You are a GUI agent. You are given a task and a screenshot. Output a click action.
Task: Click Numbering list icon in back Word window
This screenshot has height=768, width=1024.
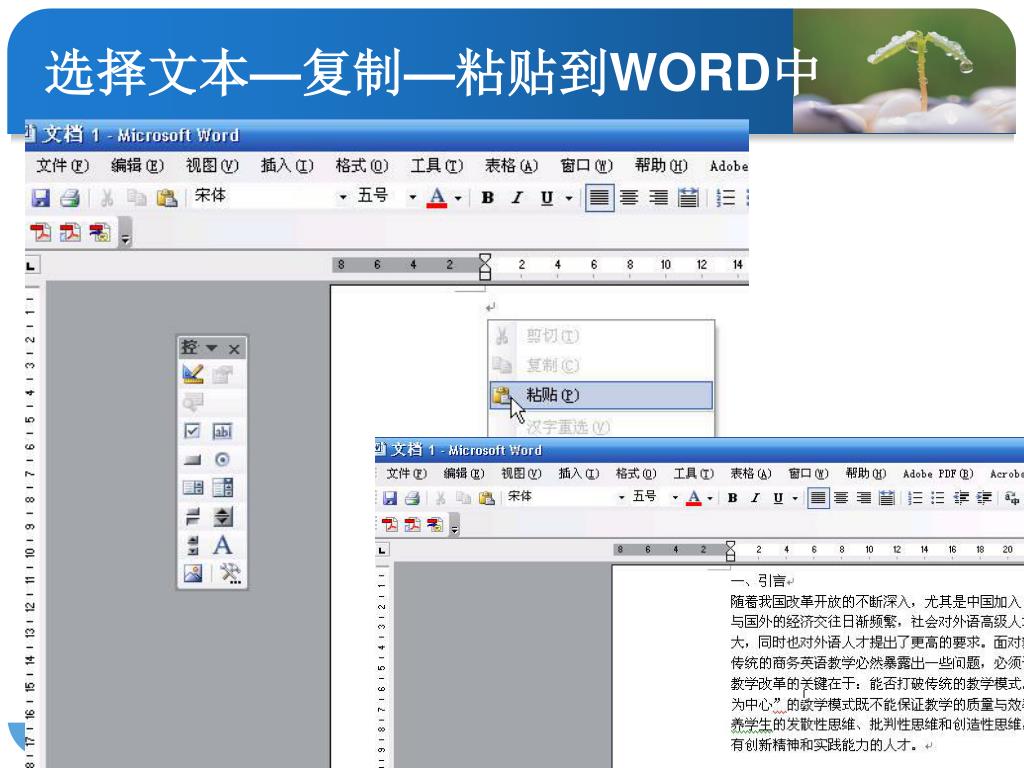tap(725, 197)
